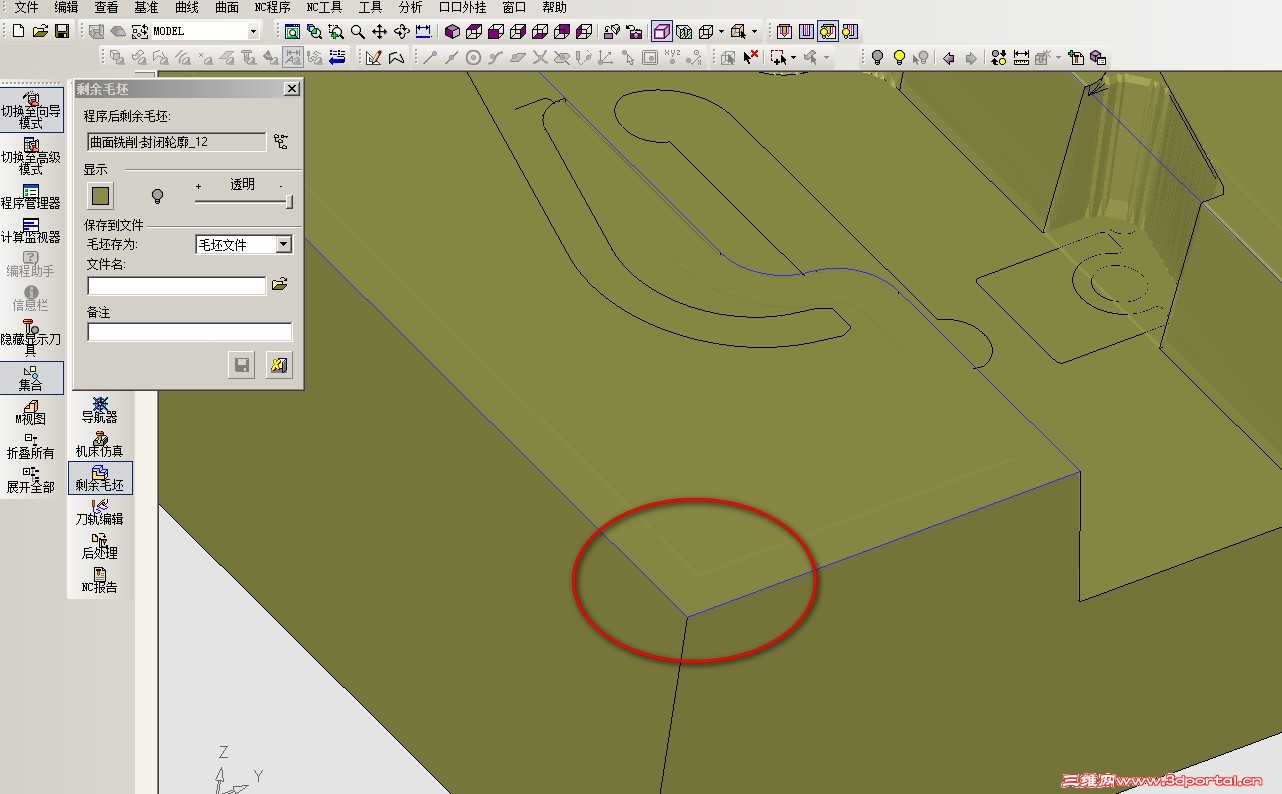
Task: Click the 刀轨编辑 toolpath edit icon
Action: point(100,512)
